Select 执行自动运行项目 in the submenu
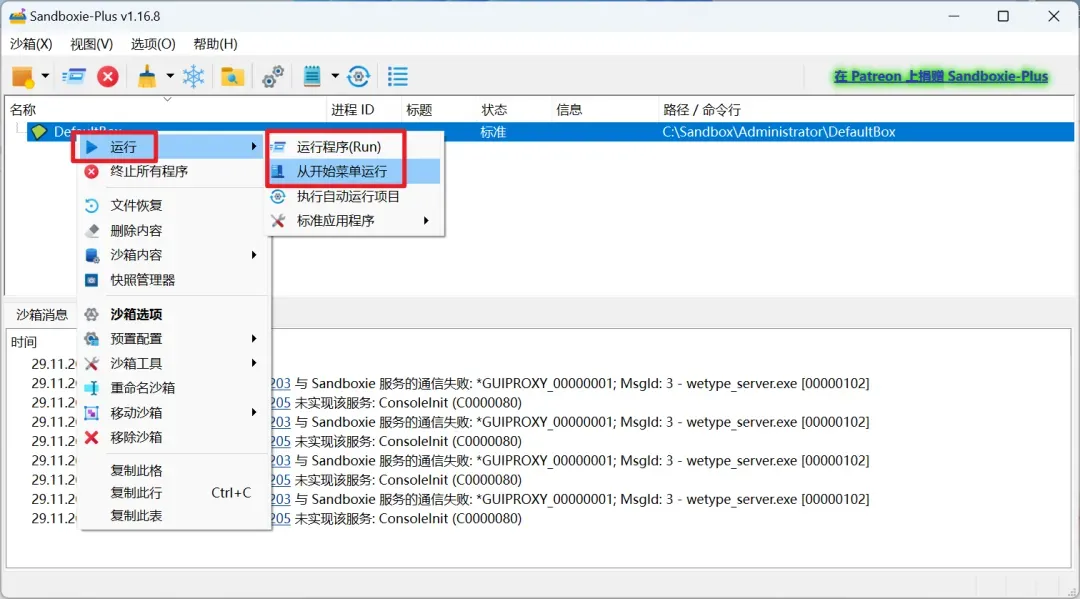 click(x=355, y=196)
